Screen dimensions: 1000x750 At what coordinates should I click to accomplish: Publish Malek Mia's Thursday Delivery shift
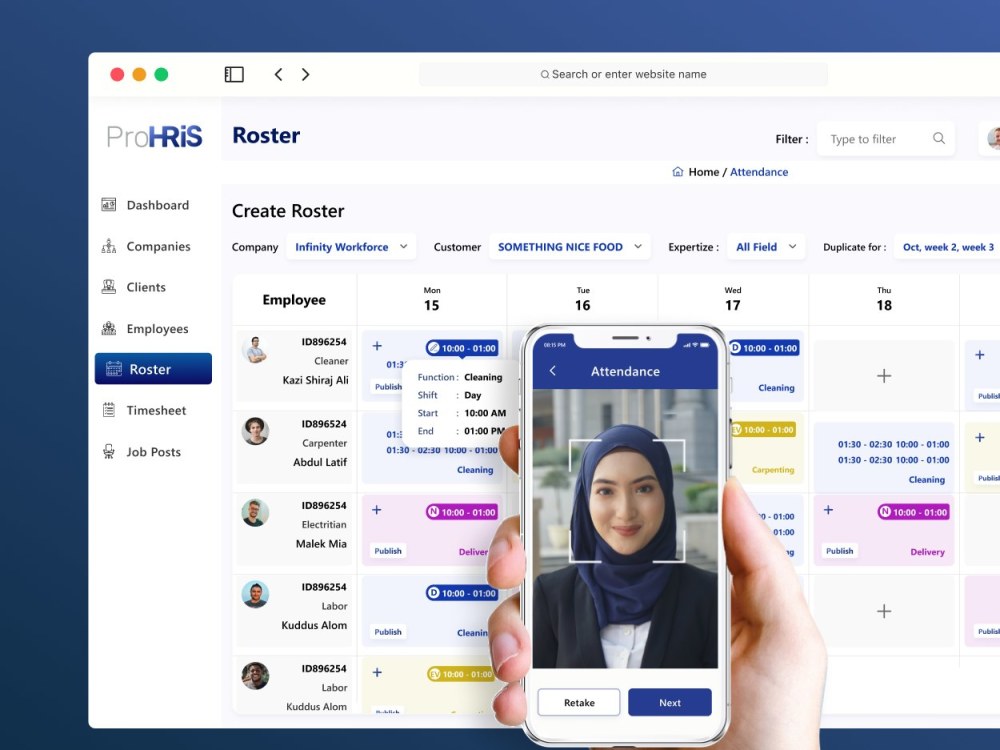tap(839, 550)
